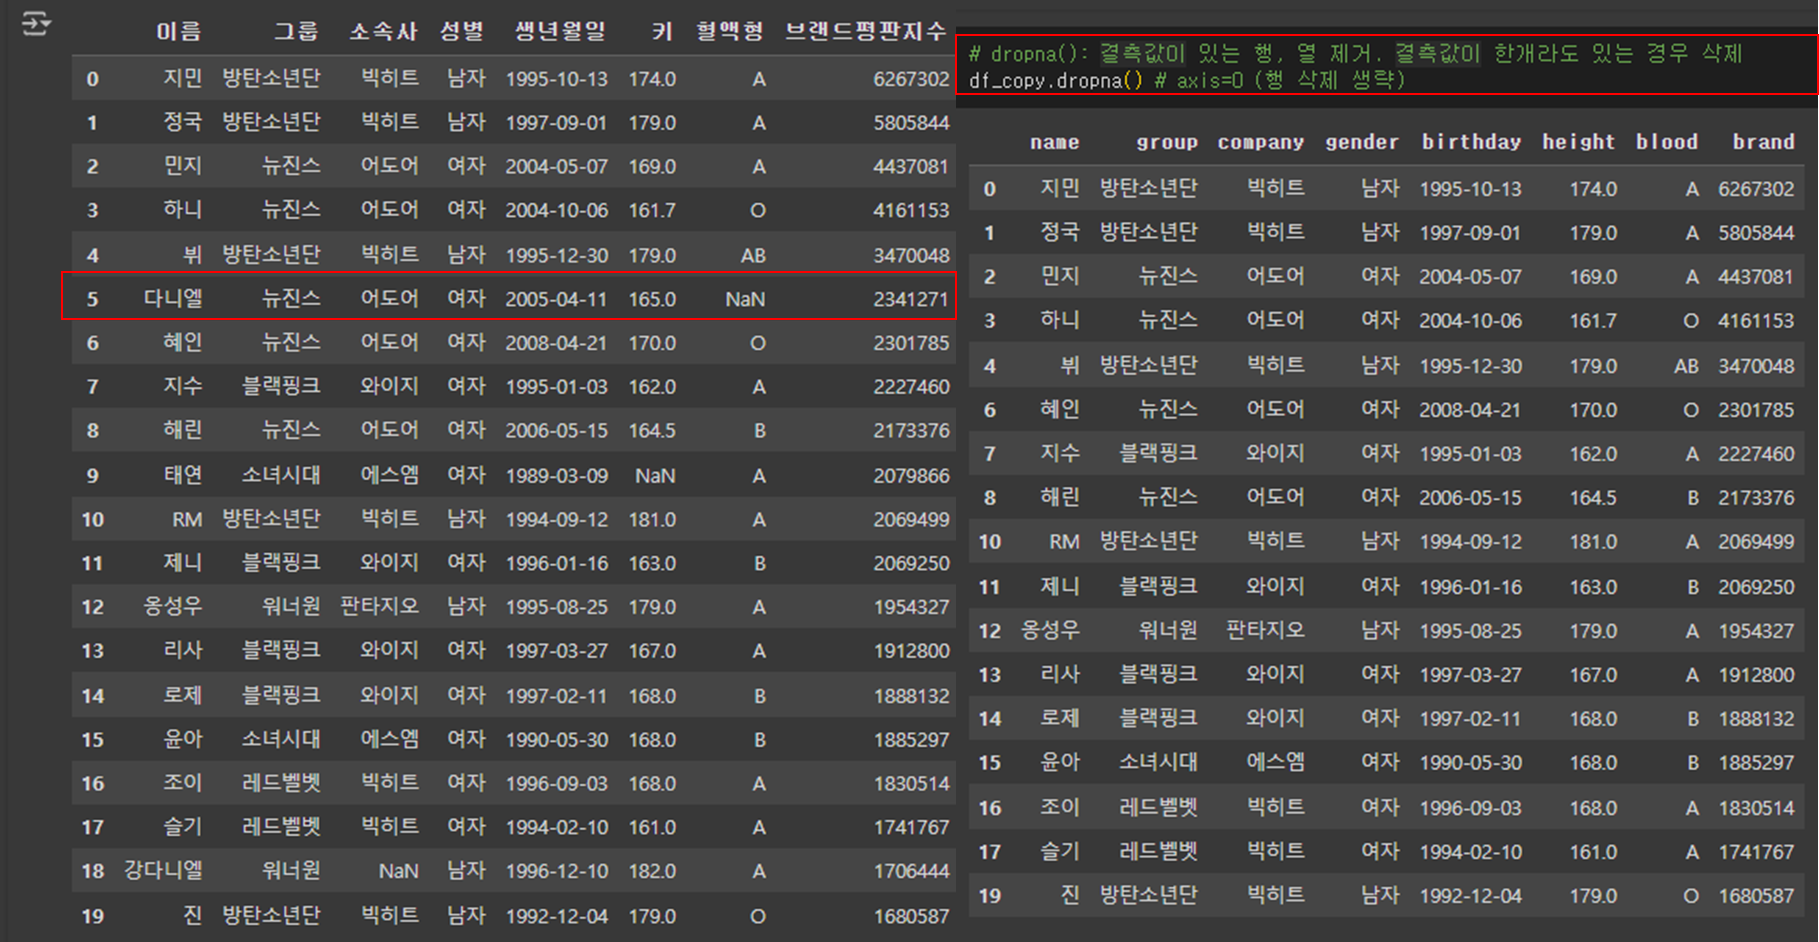Click the 'gender' column header
This screenshot has height=942, width=1819.
[x=1362, y=142]
